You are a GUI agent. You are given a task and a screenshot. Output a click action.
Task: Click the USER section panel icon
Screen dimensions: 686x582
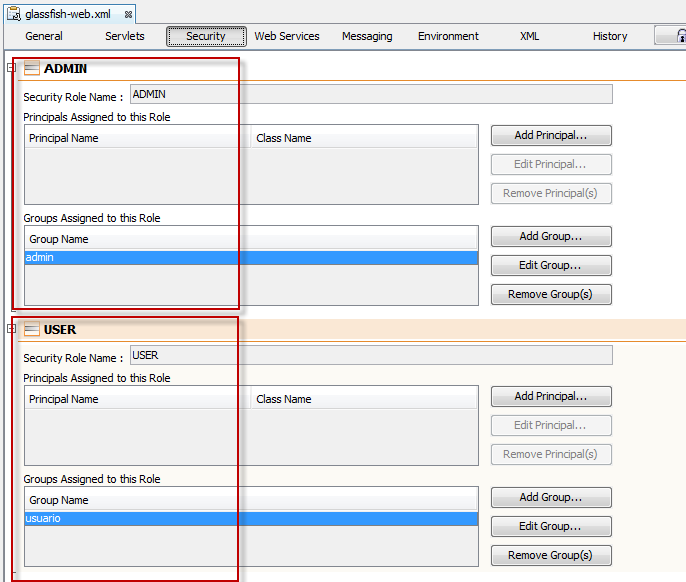click(32, 329)
